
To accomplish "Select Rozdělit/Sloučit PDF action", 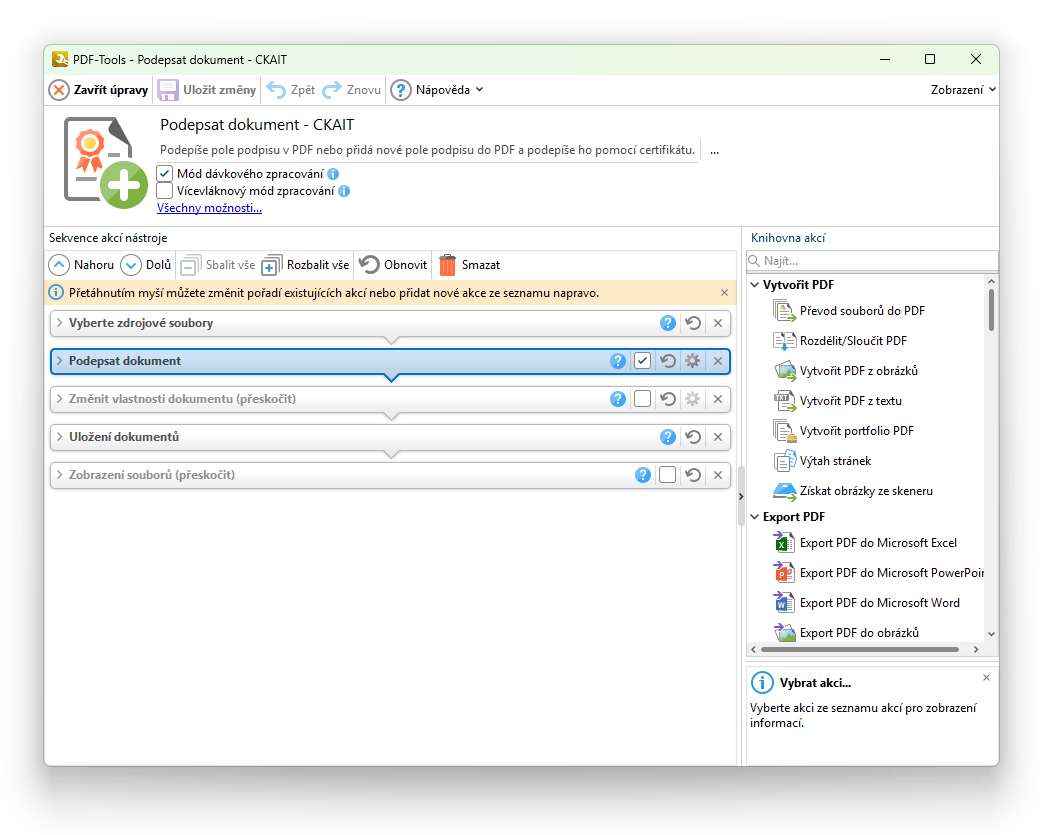I will [x=840, y=341].
